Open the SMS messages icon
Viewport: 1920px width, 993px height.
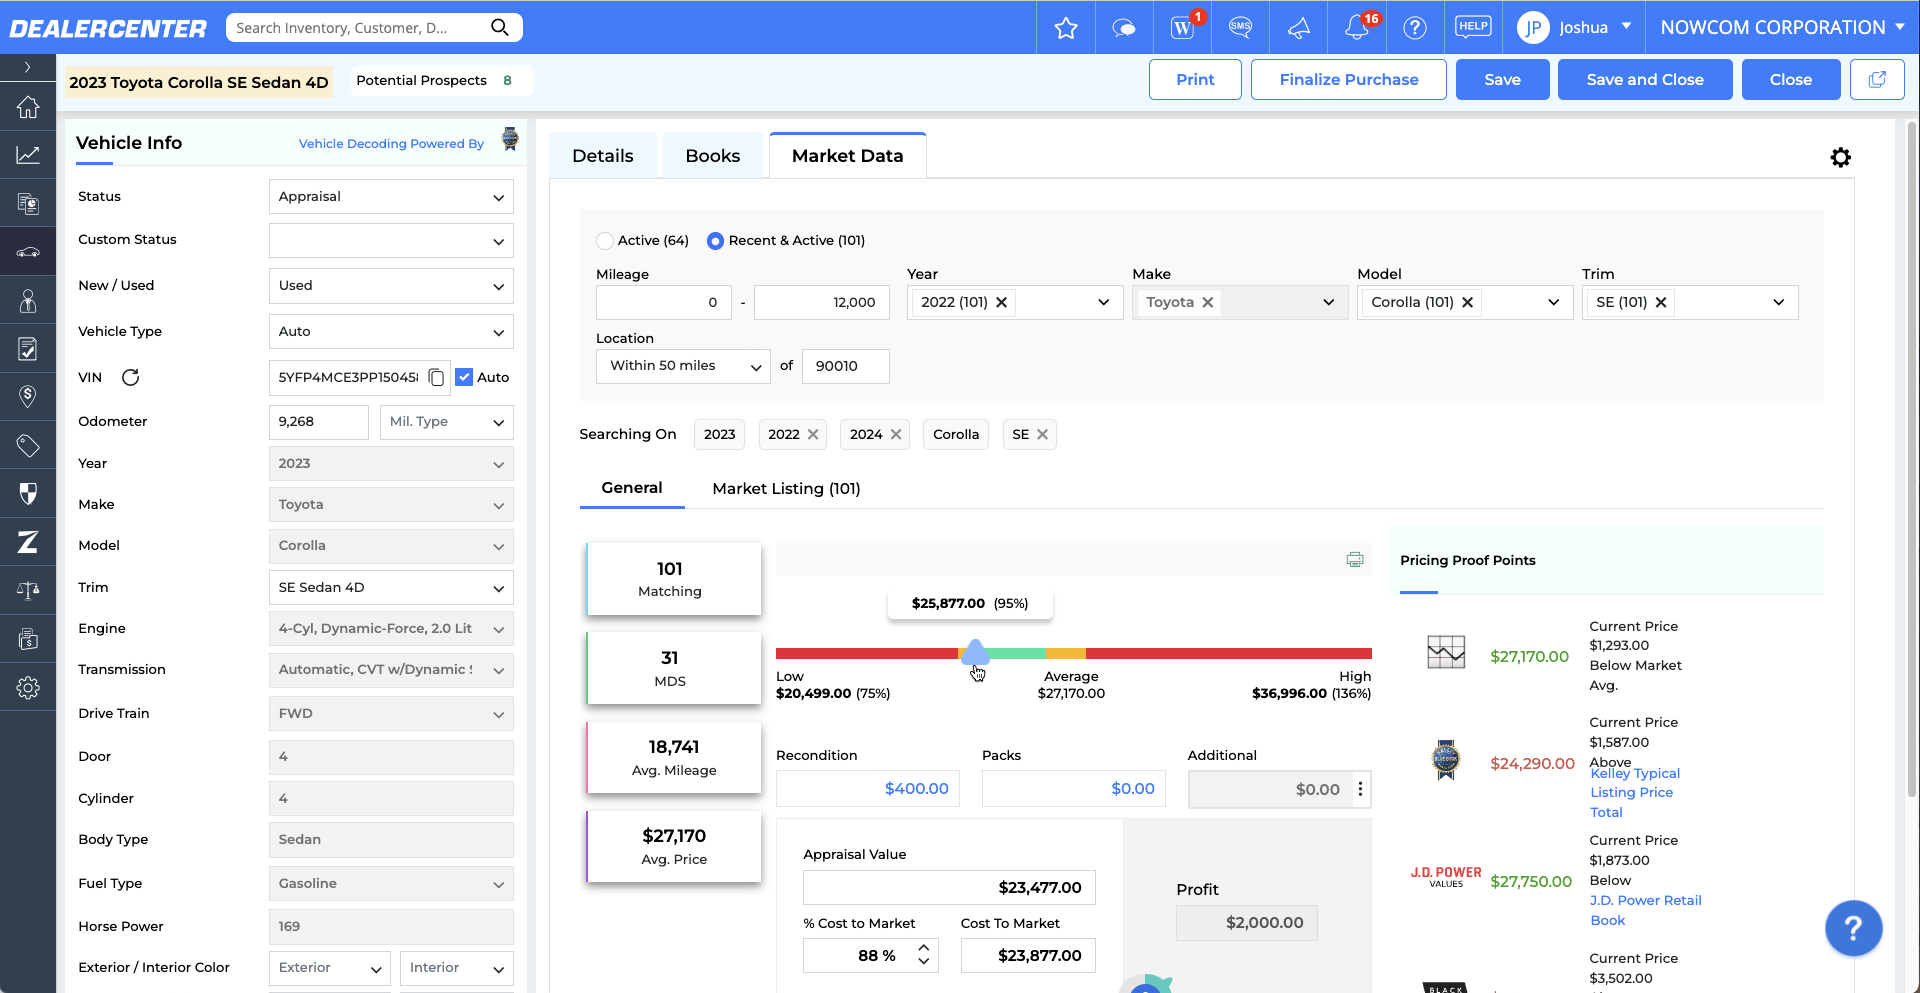pyautogui.click(x=1240, y=27)
